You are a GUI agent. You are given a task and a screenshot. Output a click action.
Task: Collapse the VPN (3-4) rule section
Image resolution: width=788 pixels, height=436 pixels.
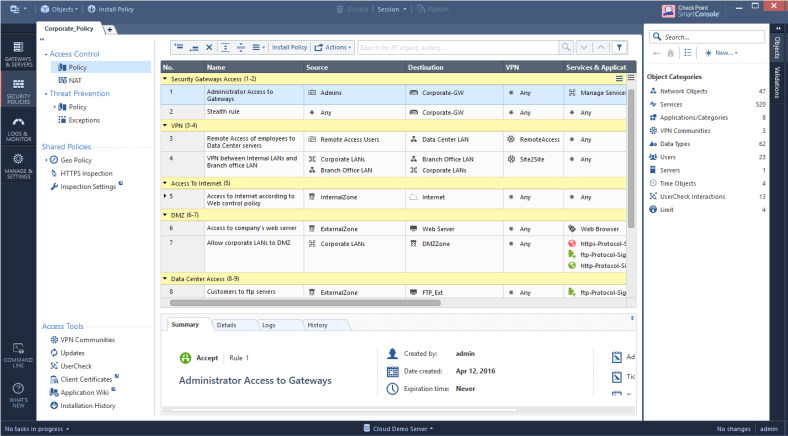[165, 125]
